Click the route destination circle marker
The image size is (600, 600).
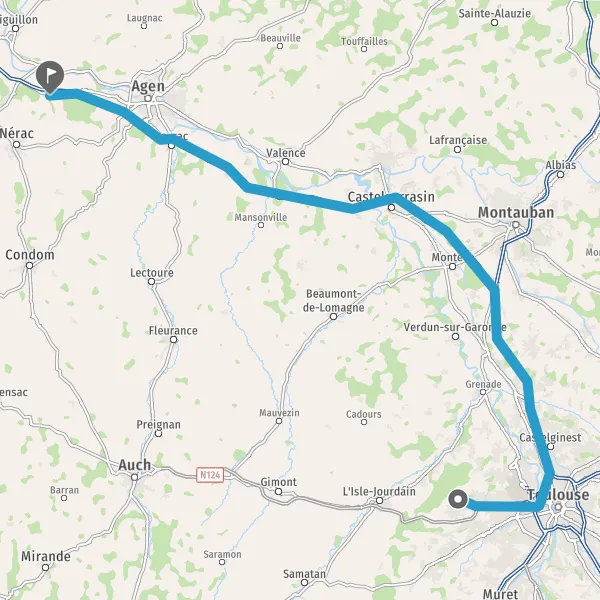458,499
